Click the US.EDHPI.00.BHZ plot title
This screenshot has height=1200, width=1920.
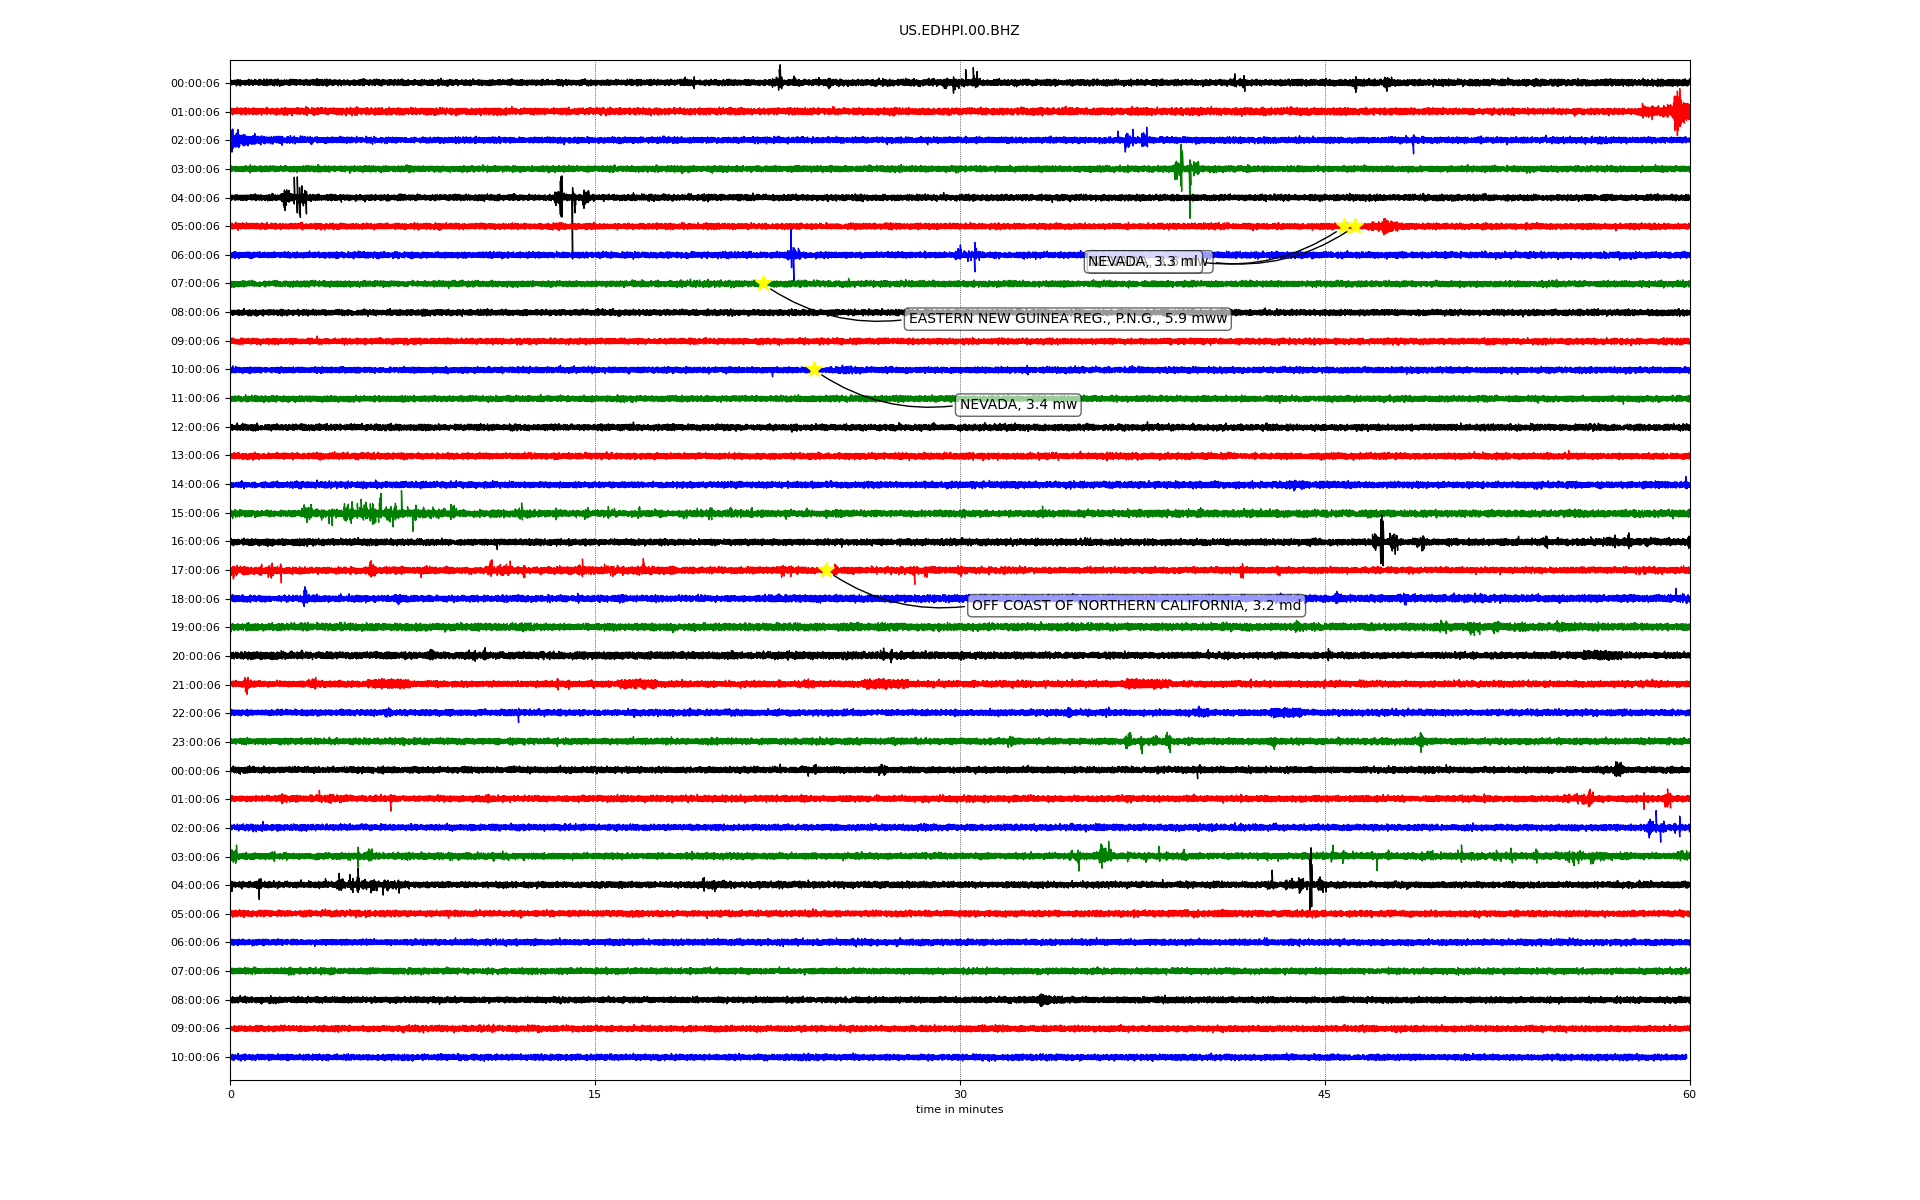pyautogui.click(x=959, y=31)
